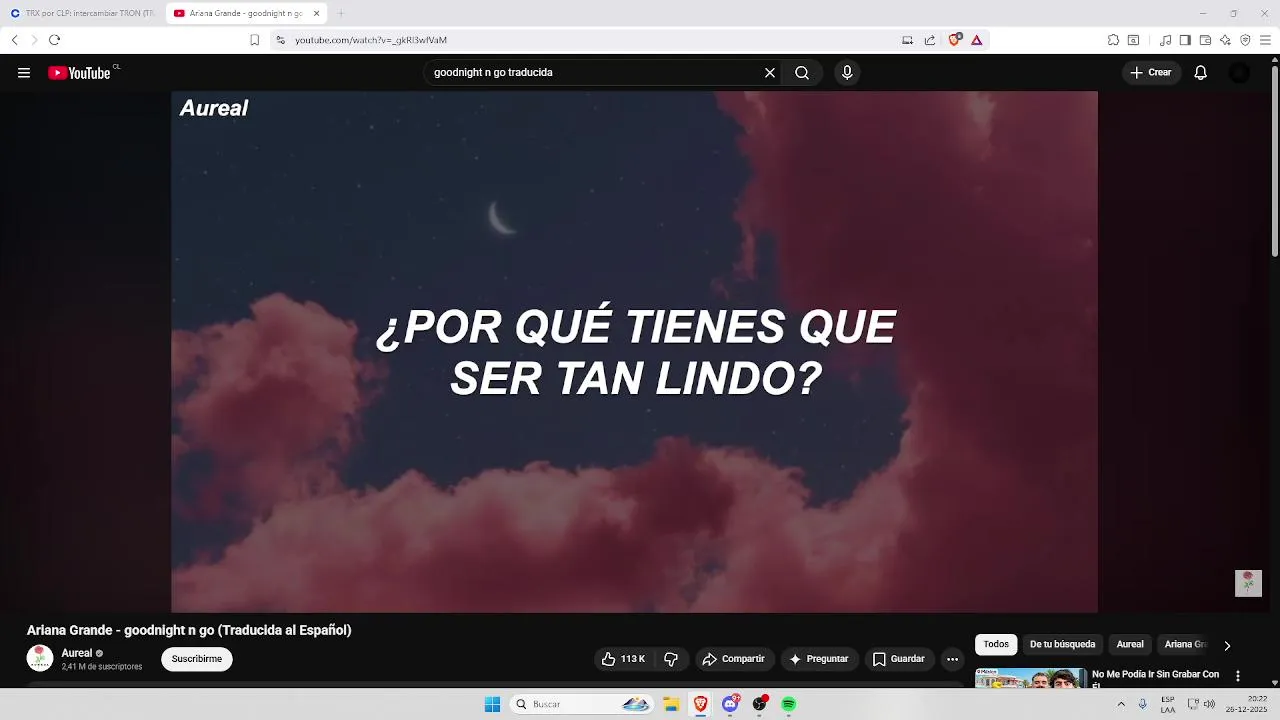Image resolution: width=1280 pixels, height=720 pixels.
Task: Select De tu búsqueda filter chip
Action: [1062, 645]
